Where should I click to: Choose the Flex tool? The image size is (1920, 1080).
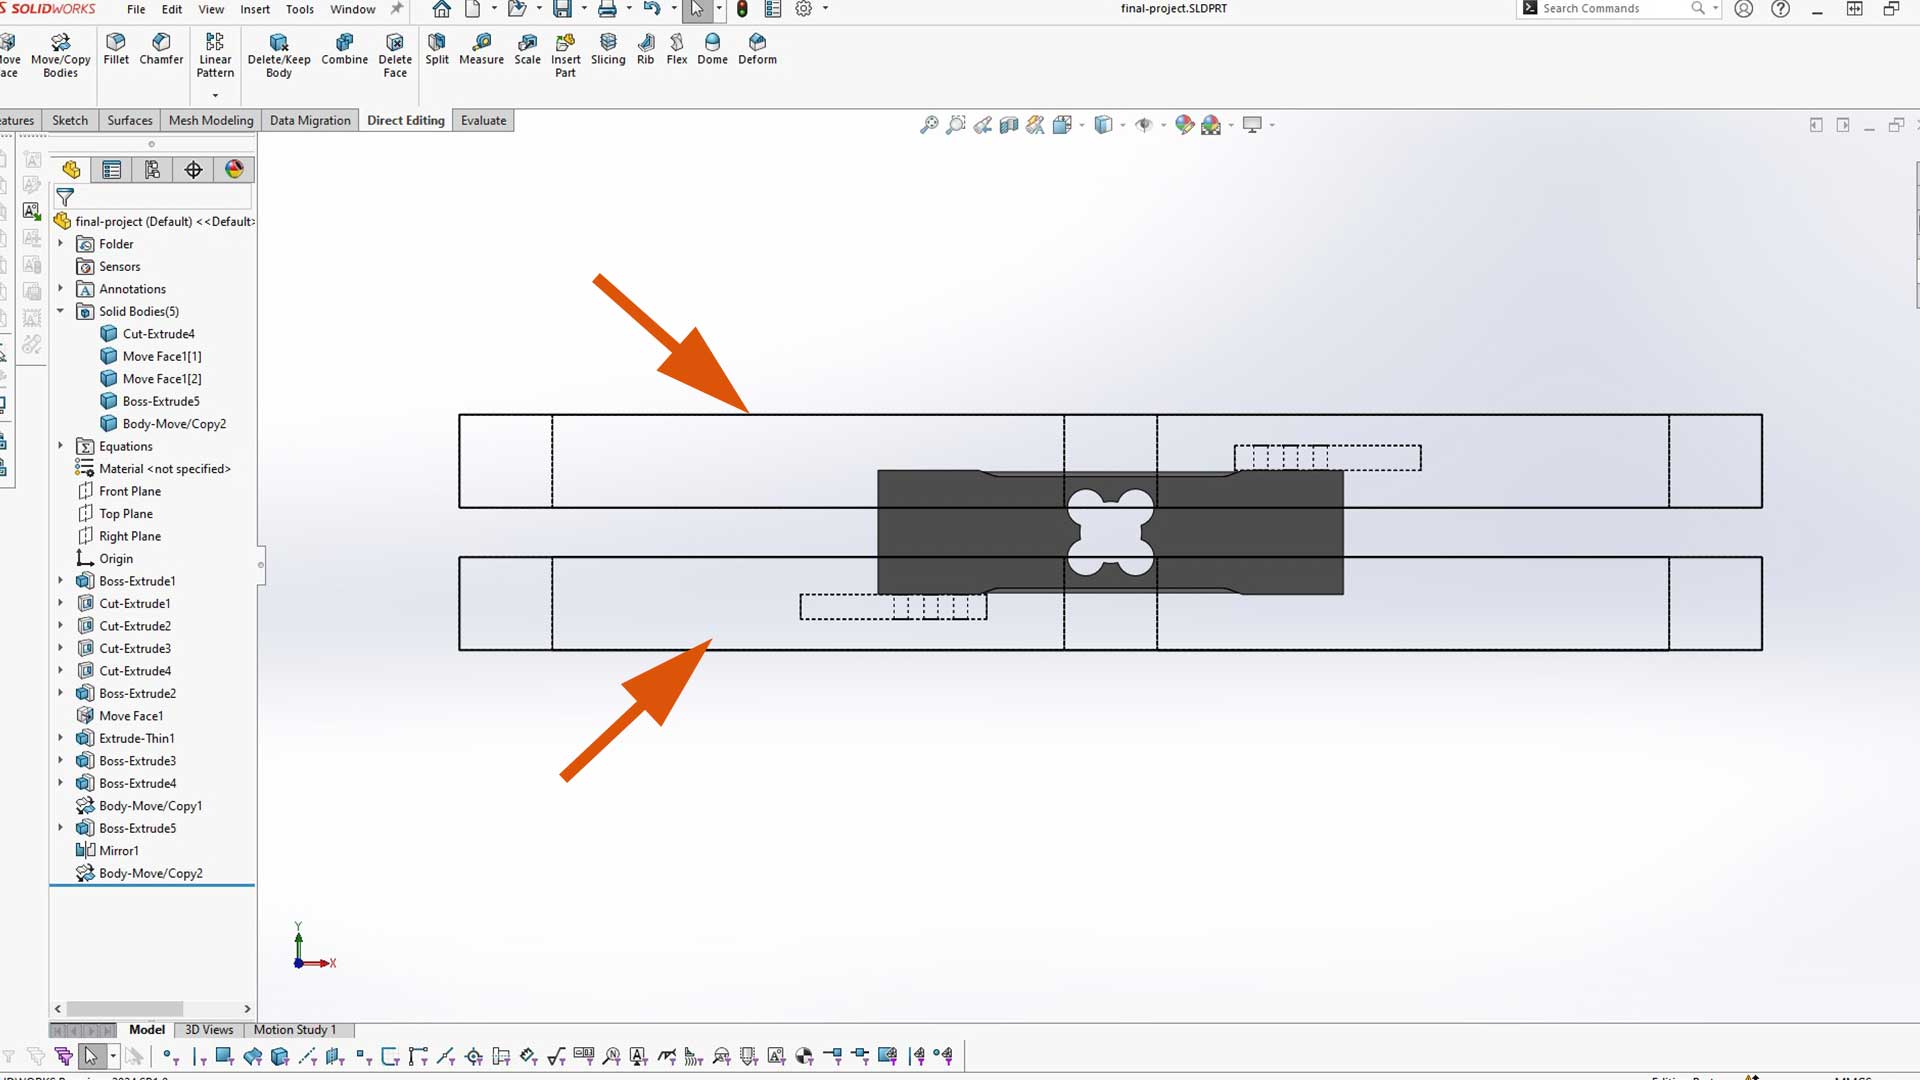(677, 49)
